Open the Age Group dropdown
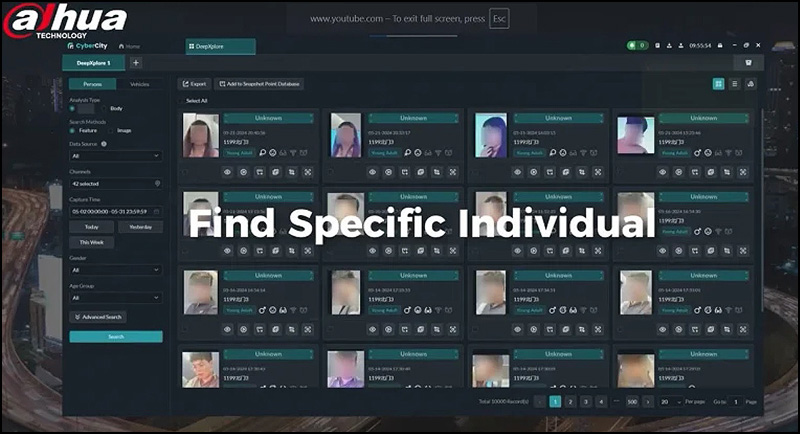This screenshot has width=800, height=434. pos(116,297)
